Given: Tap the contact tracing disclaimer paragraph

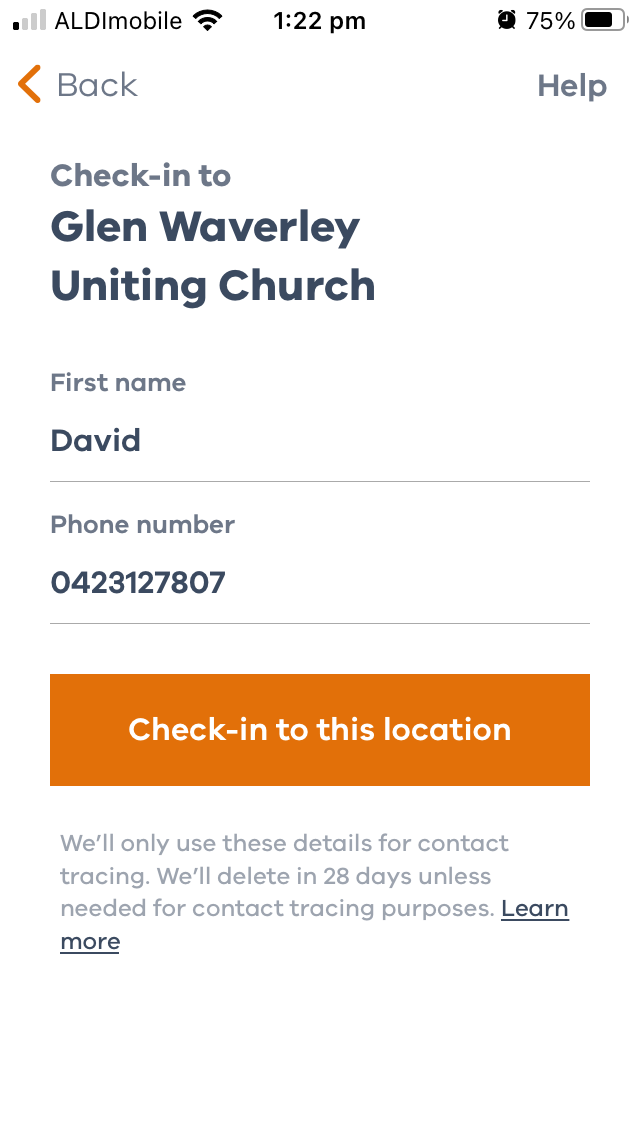Looking at the screenshot, I should [x=315, y=892].
